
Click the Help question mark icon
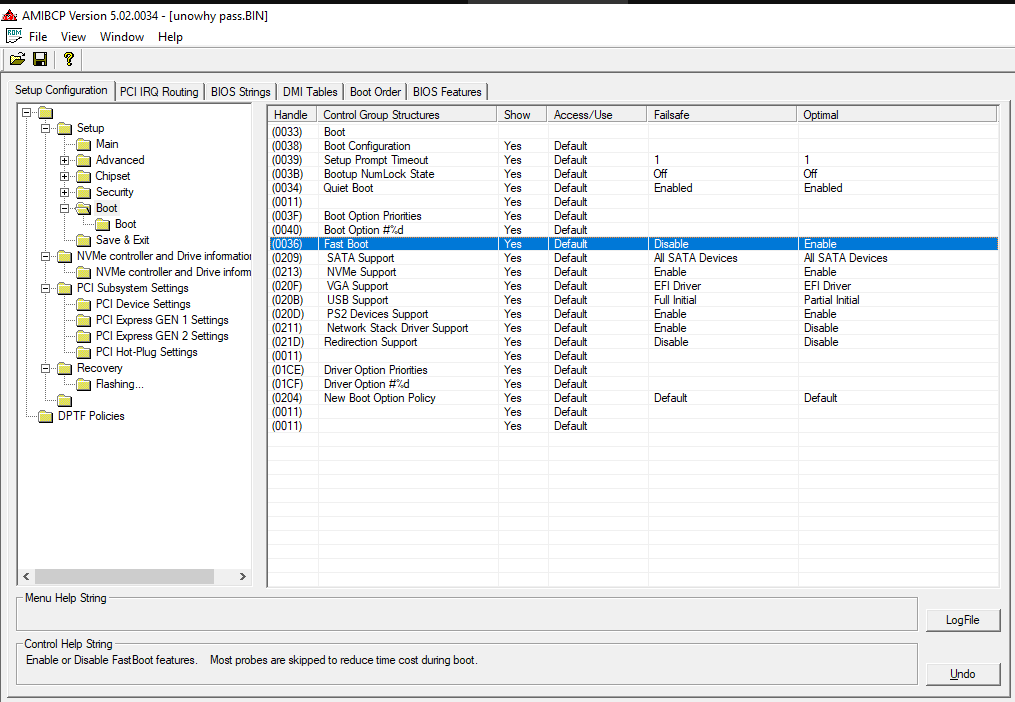click(x=68, y=60)
